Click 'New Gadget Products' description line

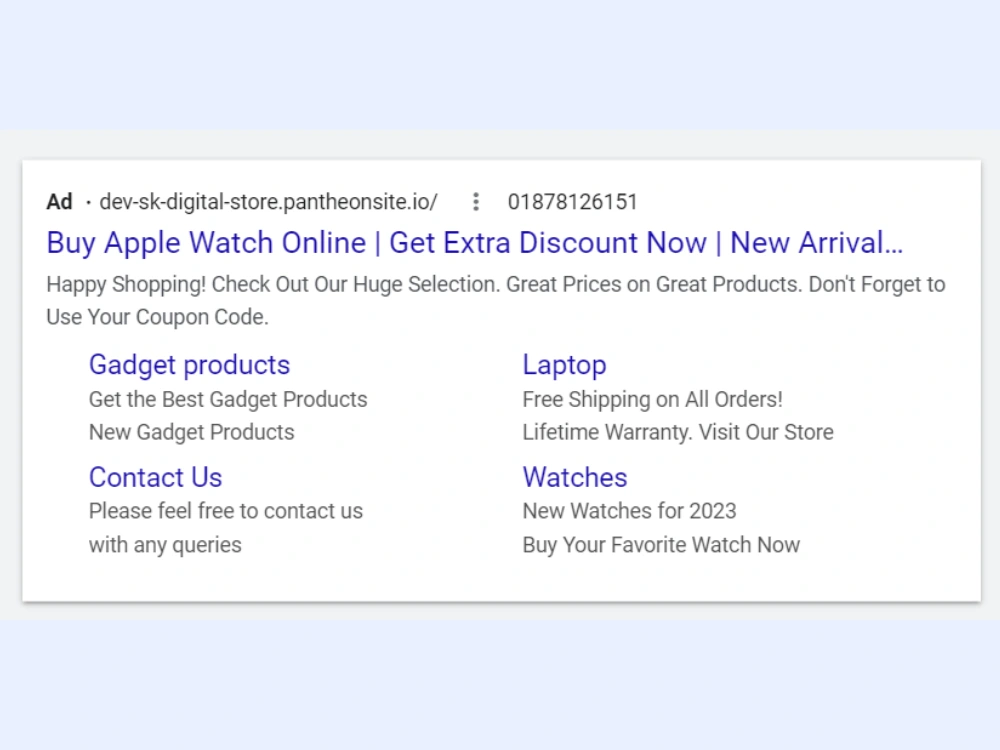tap(191, 432)
